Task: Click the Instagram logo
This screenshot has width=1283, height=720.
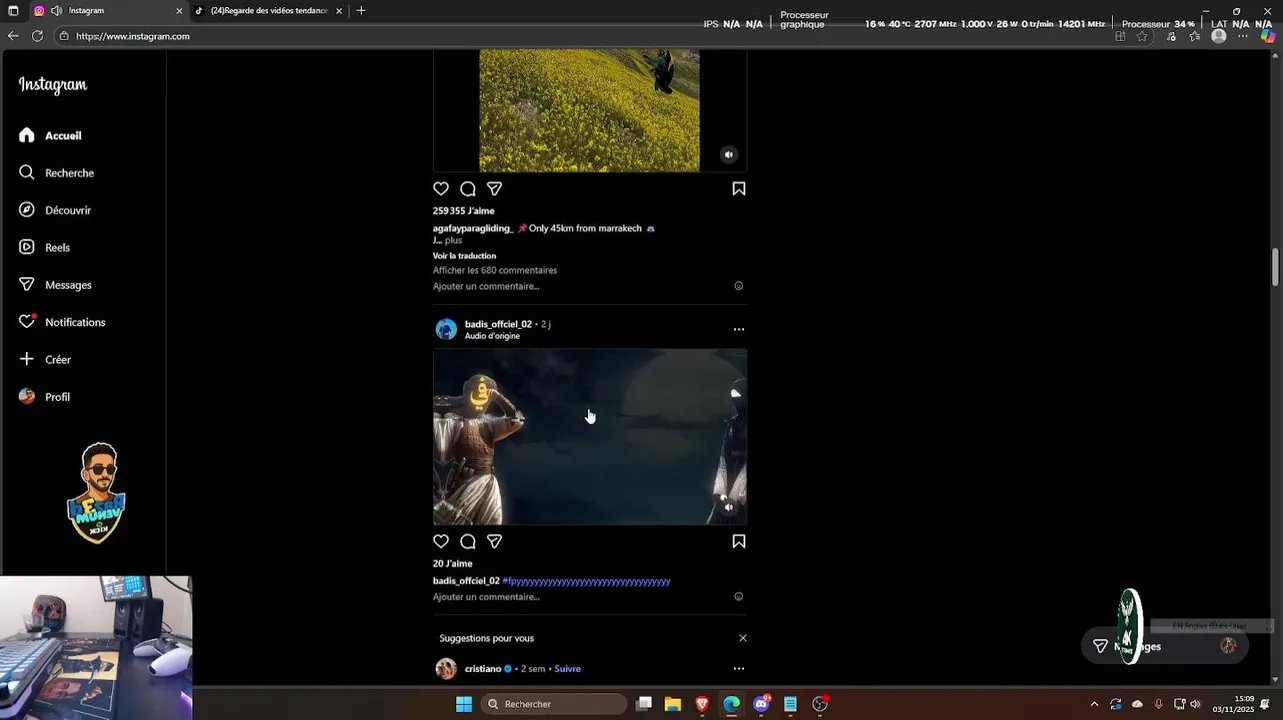Action: click(53, 85)
